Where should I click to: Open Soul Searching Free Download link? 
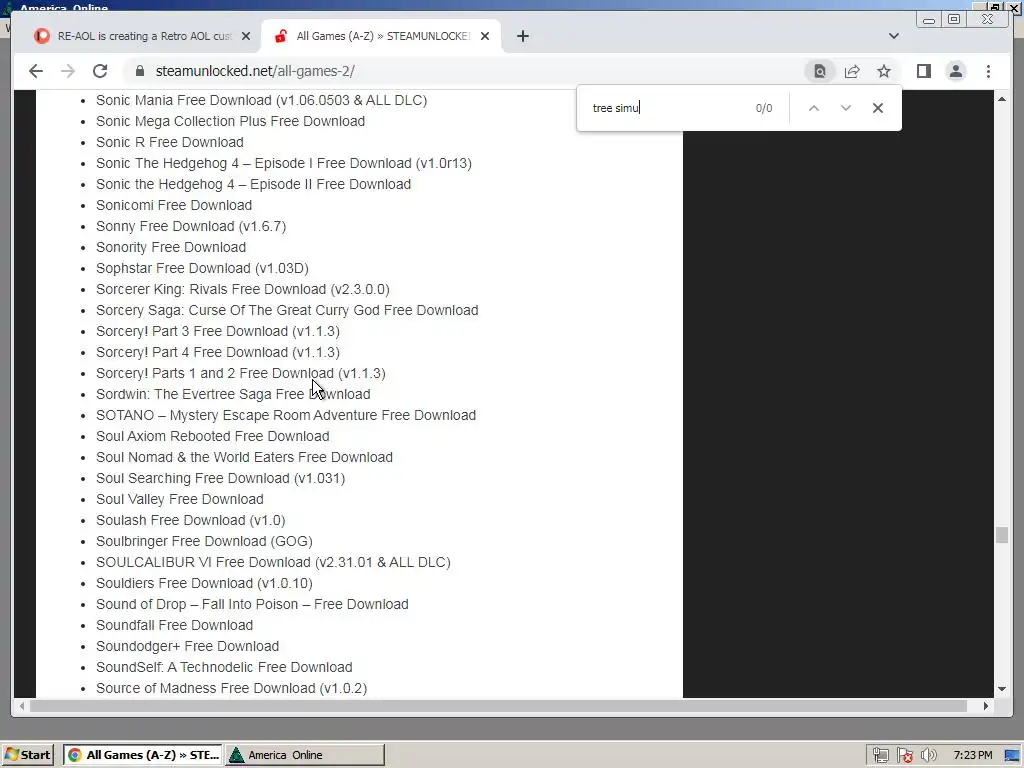point(220,477)
